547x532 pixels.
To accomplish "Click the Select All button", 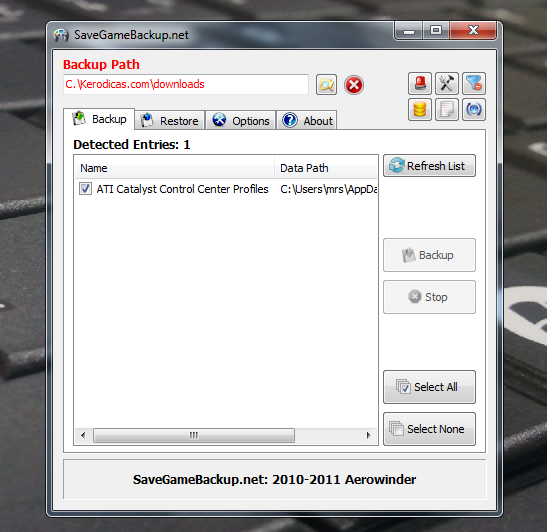I will coord(429,387).
